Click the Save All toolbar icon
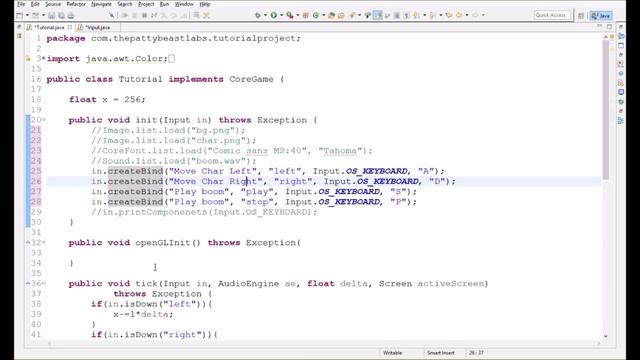Viewport: 640px width, 360px height. point(61,15)
